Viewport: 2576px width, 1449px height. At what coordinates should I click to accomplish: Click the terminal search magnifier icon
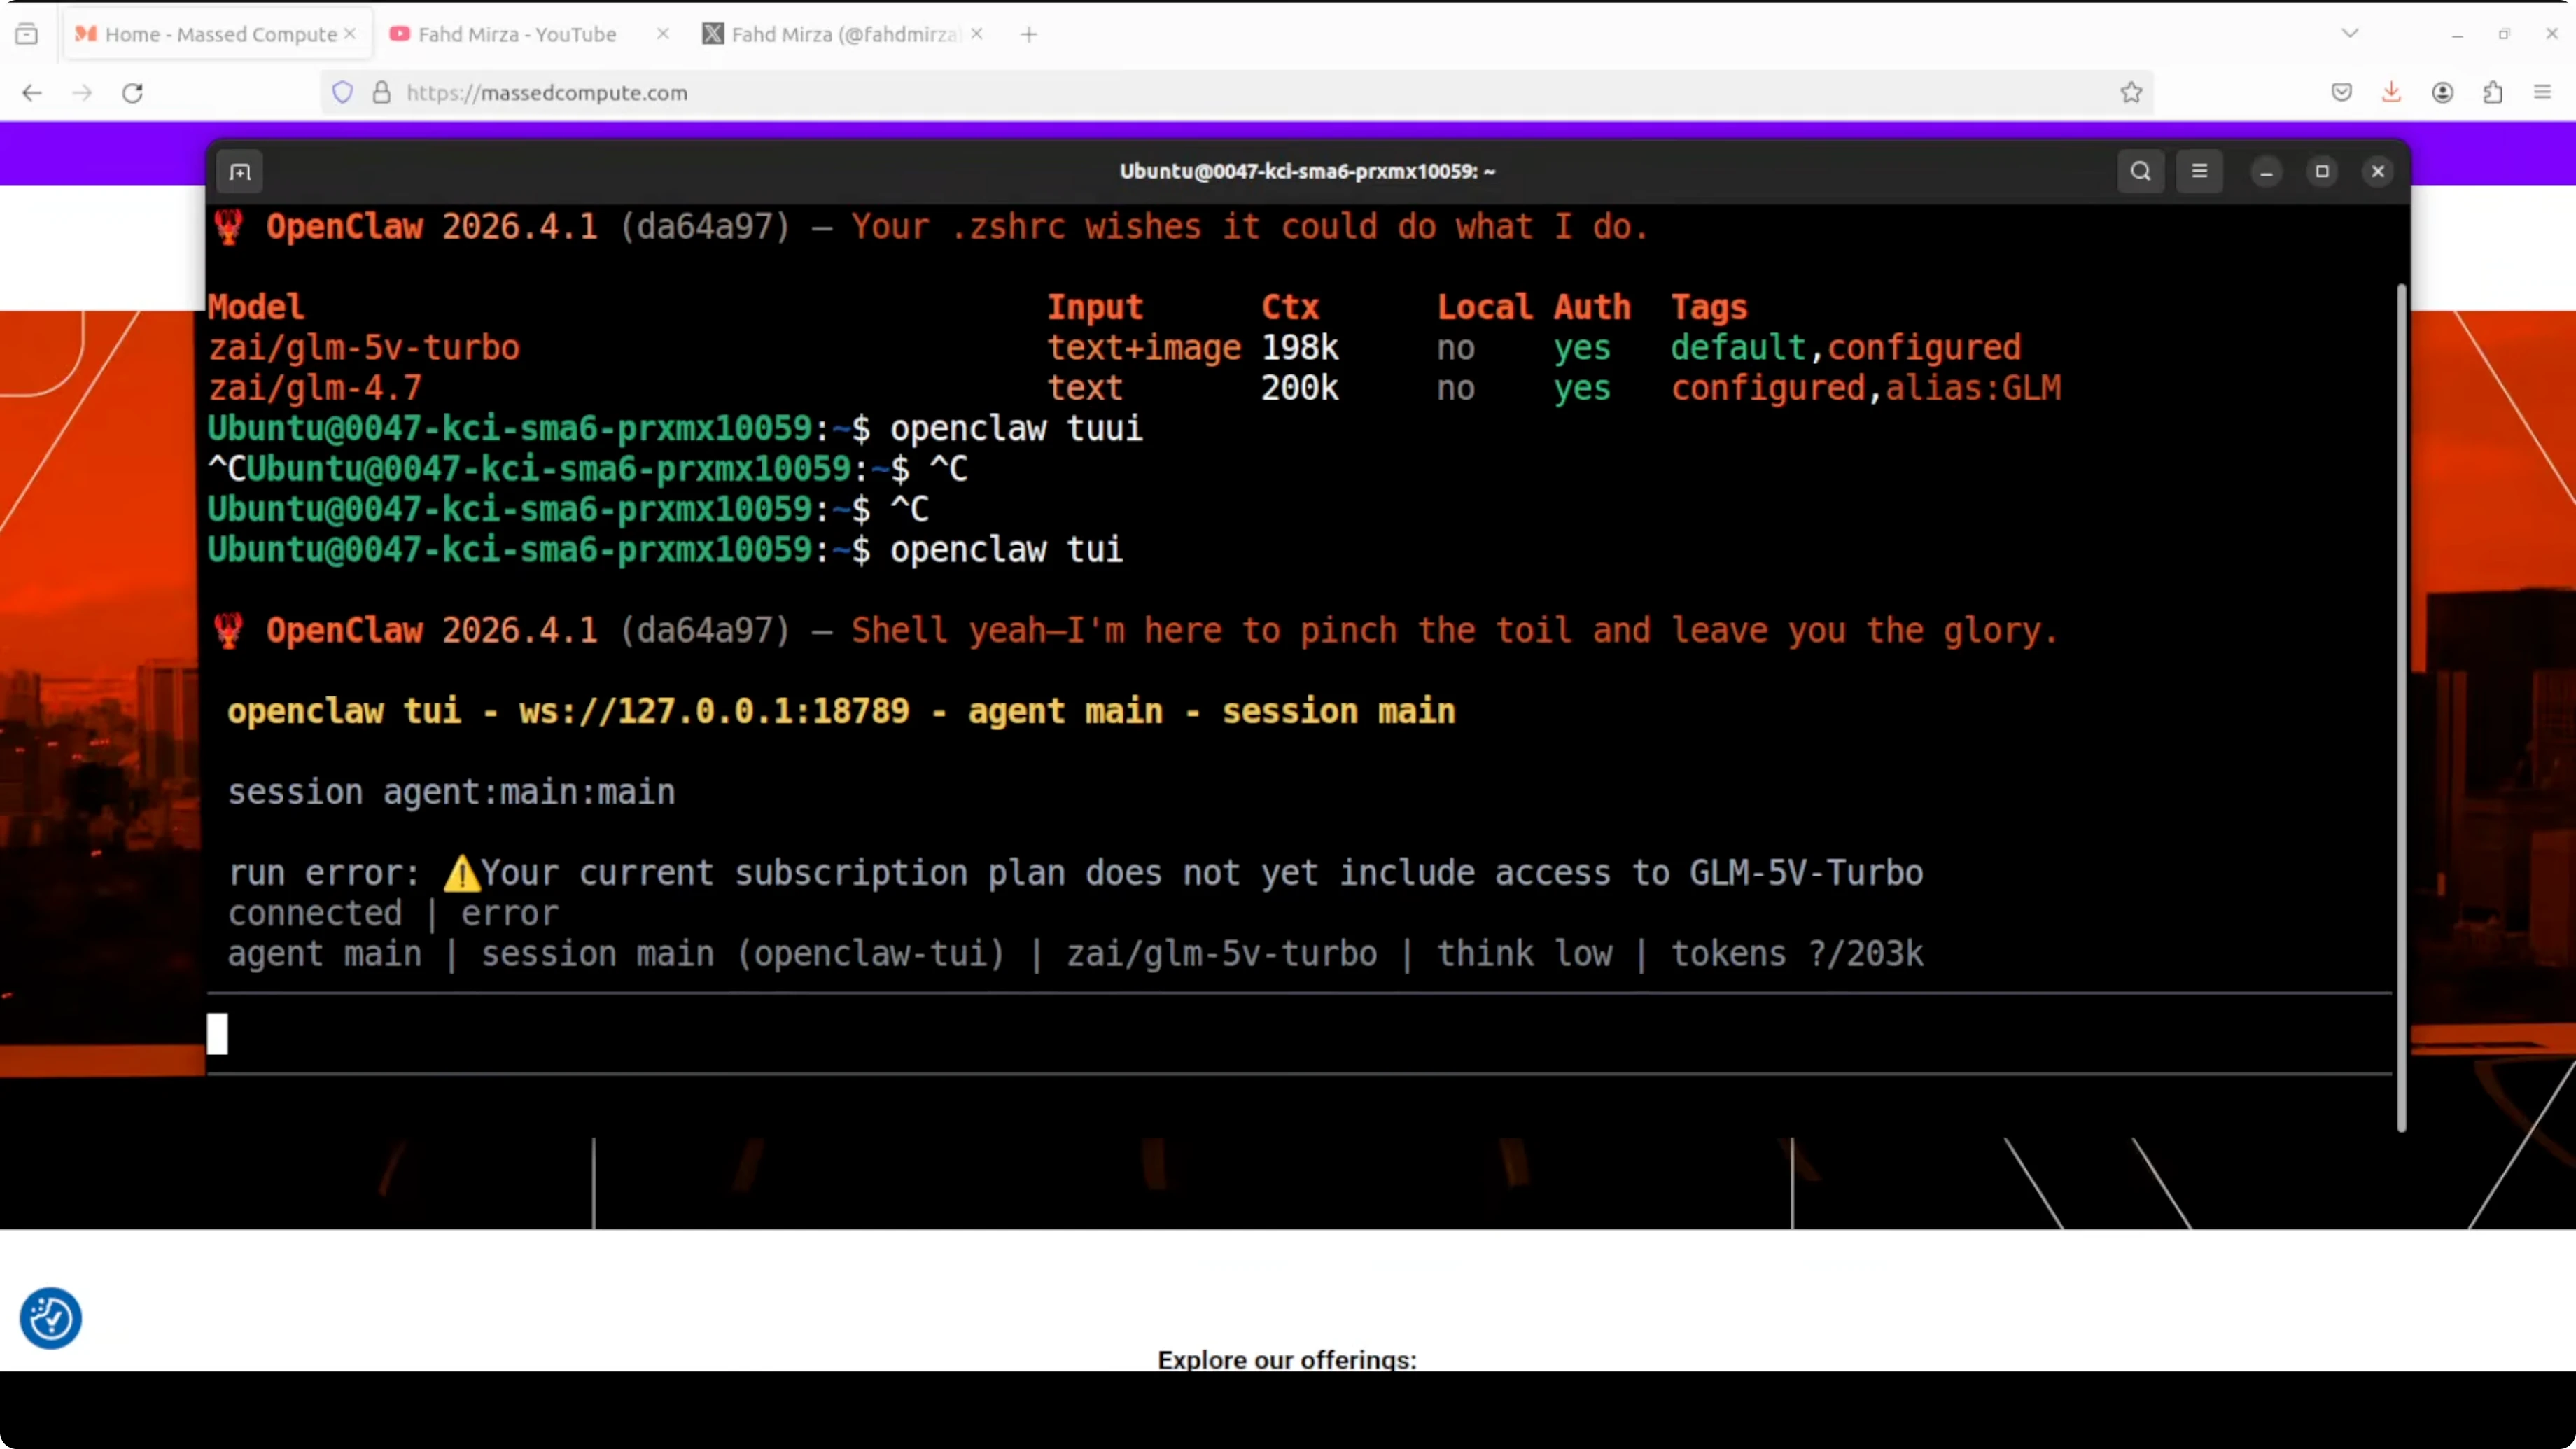2140,171
